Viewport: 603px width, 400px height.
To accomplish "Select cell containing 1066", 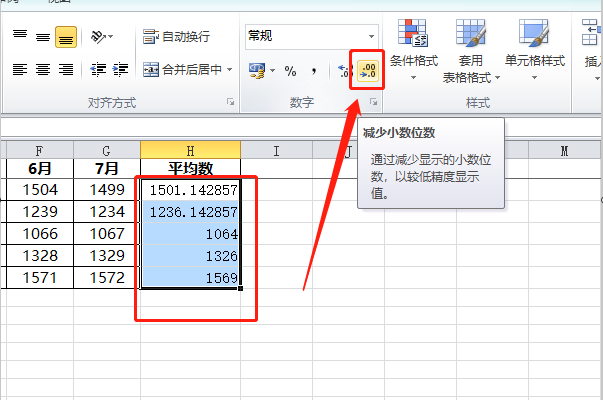I will click(x=40, y=233).
